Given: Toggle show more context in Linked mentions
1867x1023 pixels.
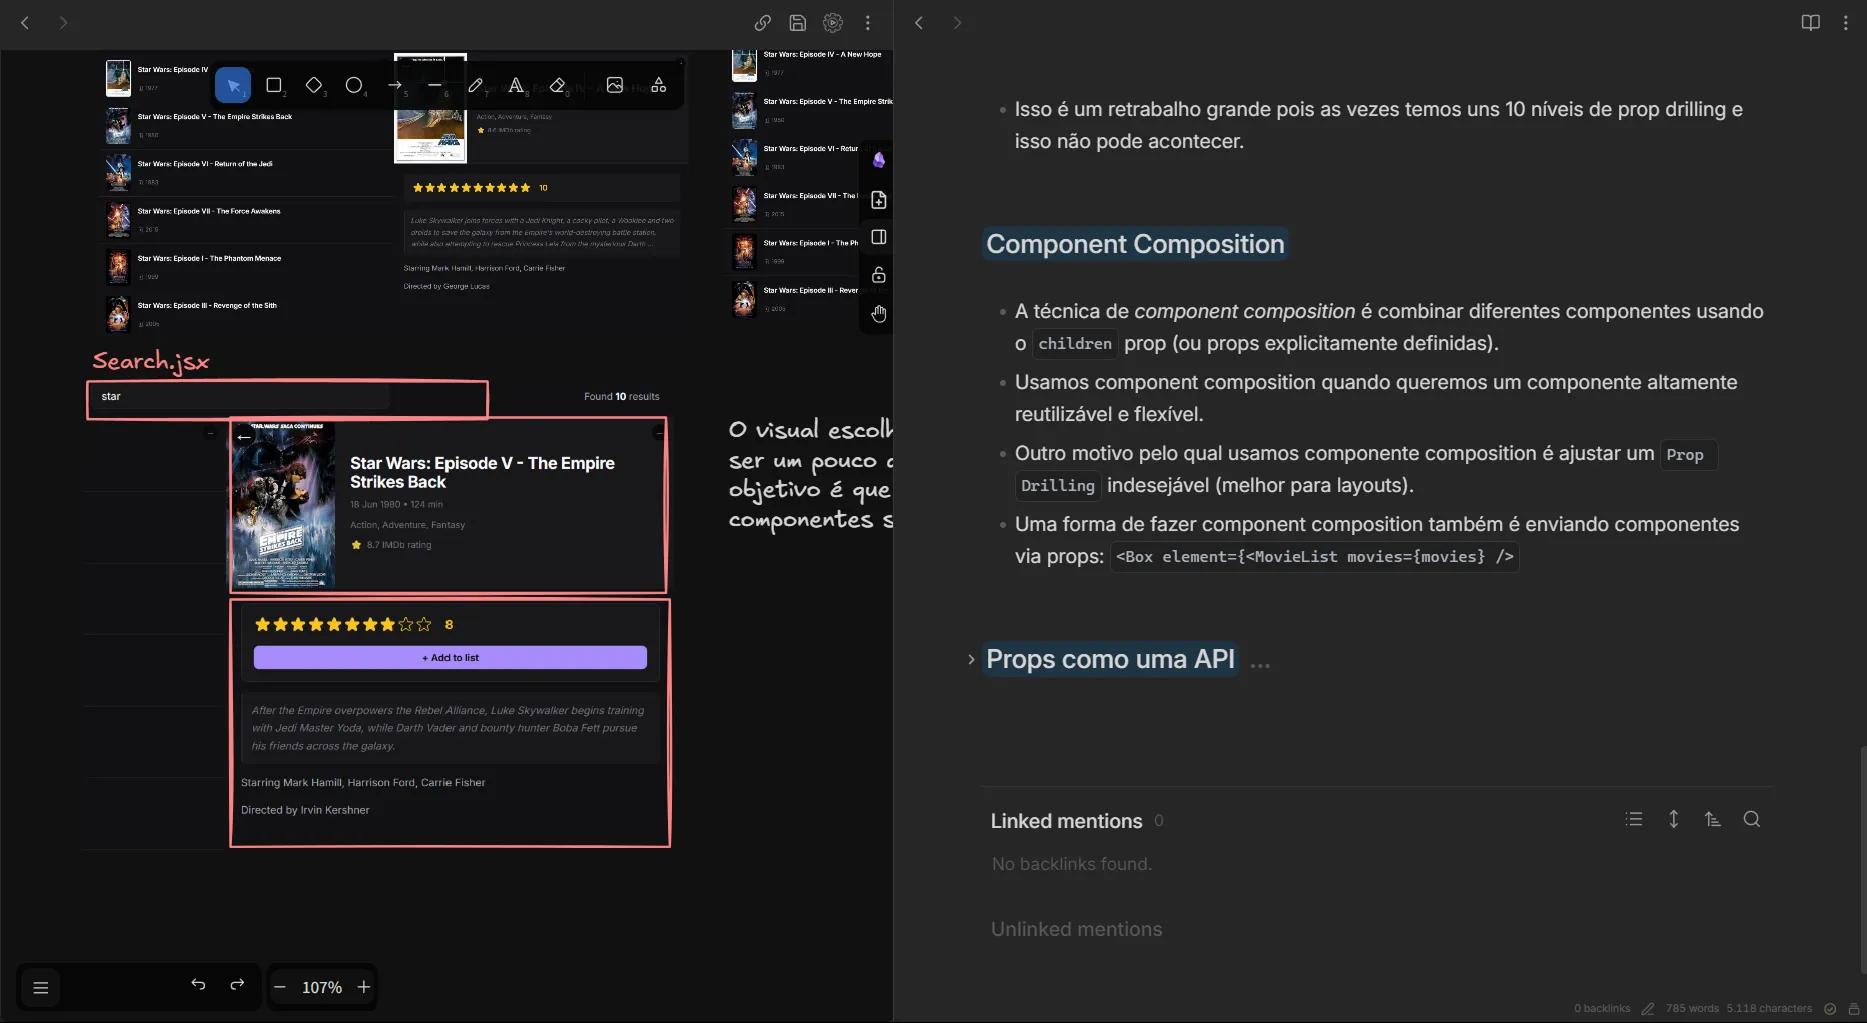Looking at the screenshot, I should 1673,820.
